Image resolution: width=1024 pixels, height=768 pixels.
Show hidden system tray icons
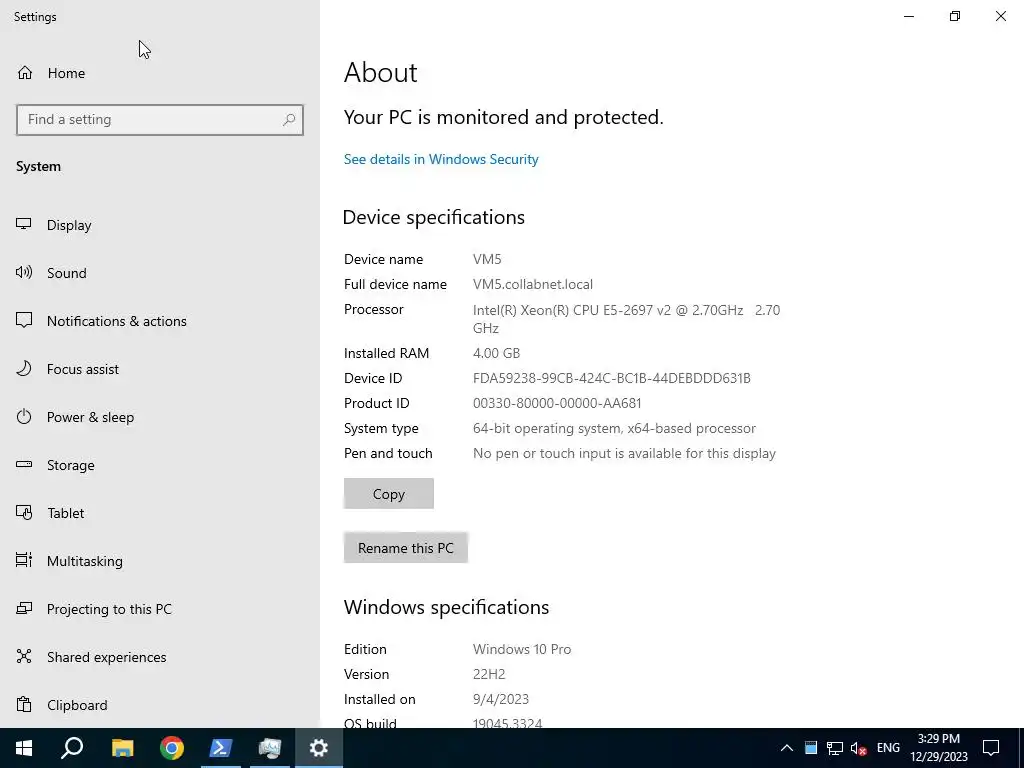787,748
